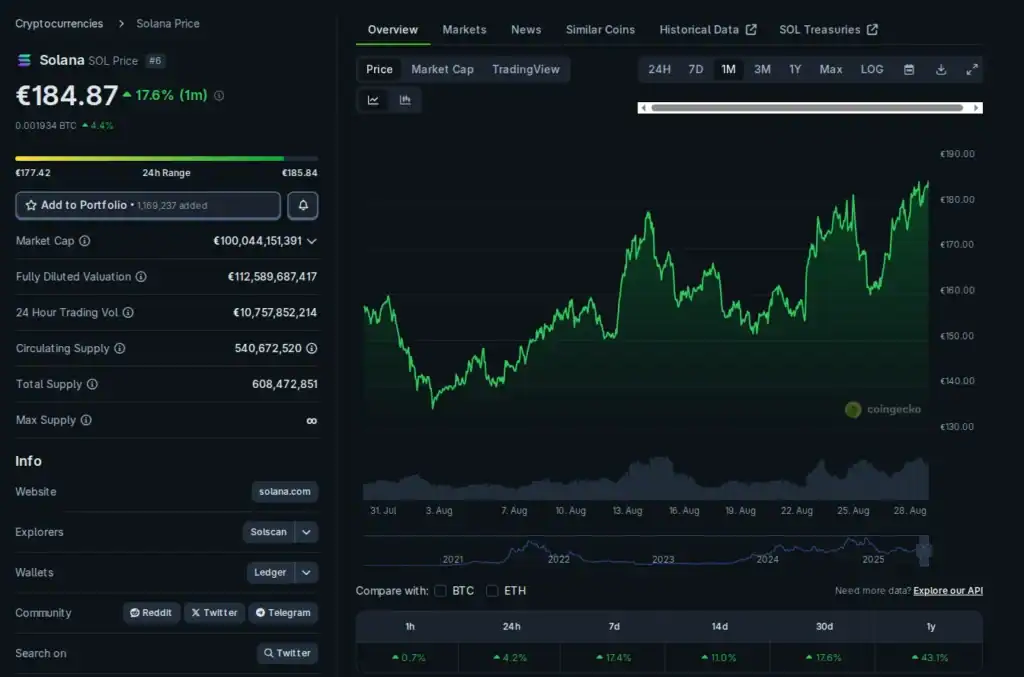Viewport: 1024px width, 677px height.
Task: Expand chart to fullscreen icon
Action: point(972,69)
